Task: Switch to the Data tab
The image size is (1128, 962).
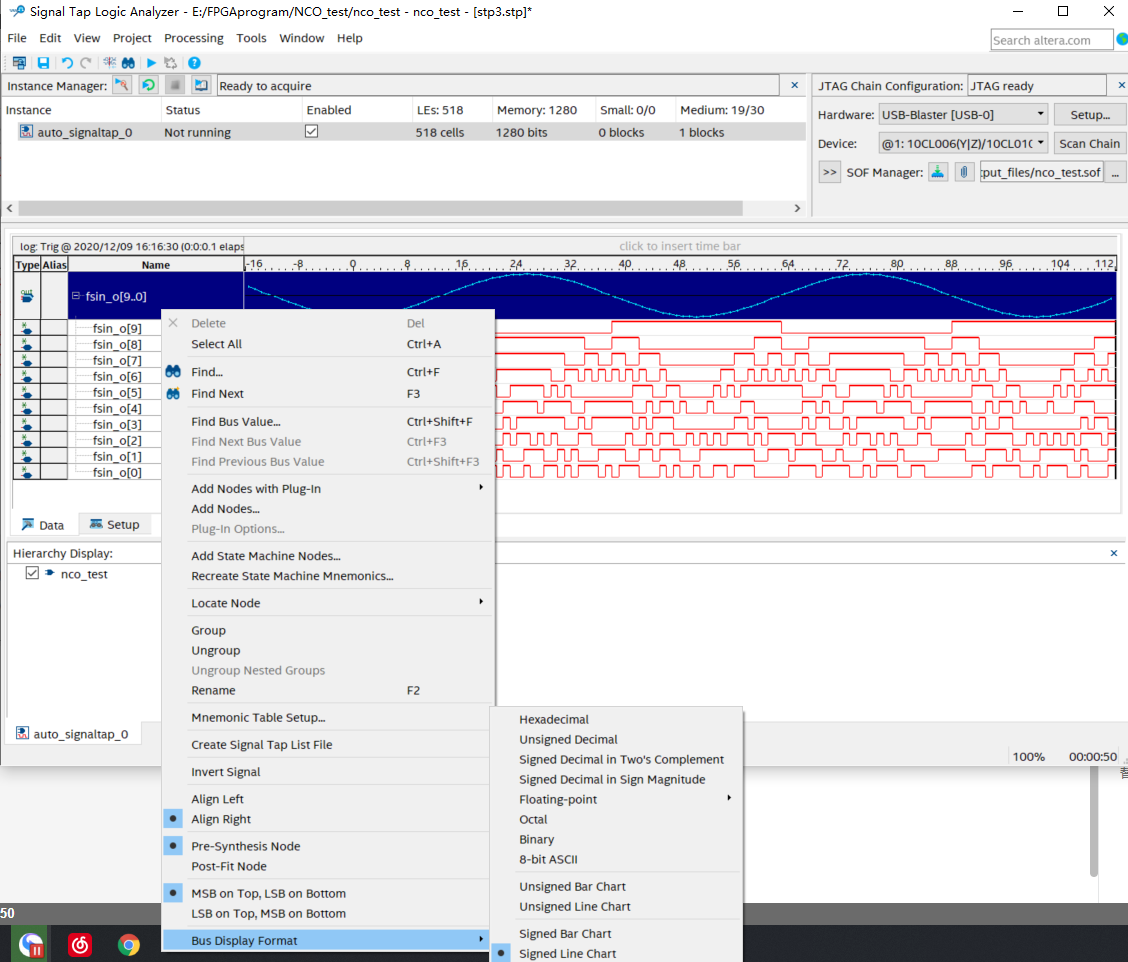Action: 43,525
